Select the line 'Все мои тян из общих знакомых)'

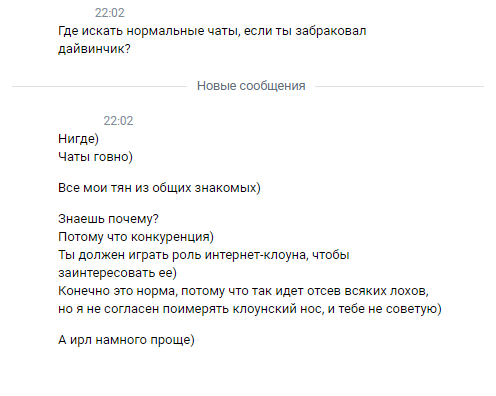[159, 188]
